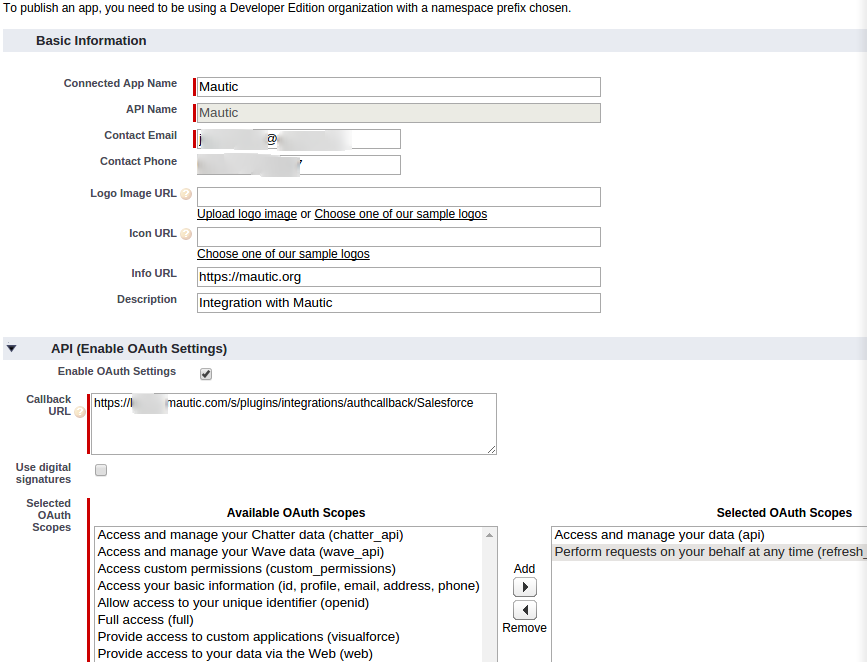867x662 pixels.
Task: Click into the Connected App Name field
Action: [x=399, y=87]
